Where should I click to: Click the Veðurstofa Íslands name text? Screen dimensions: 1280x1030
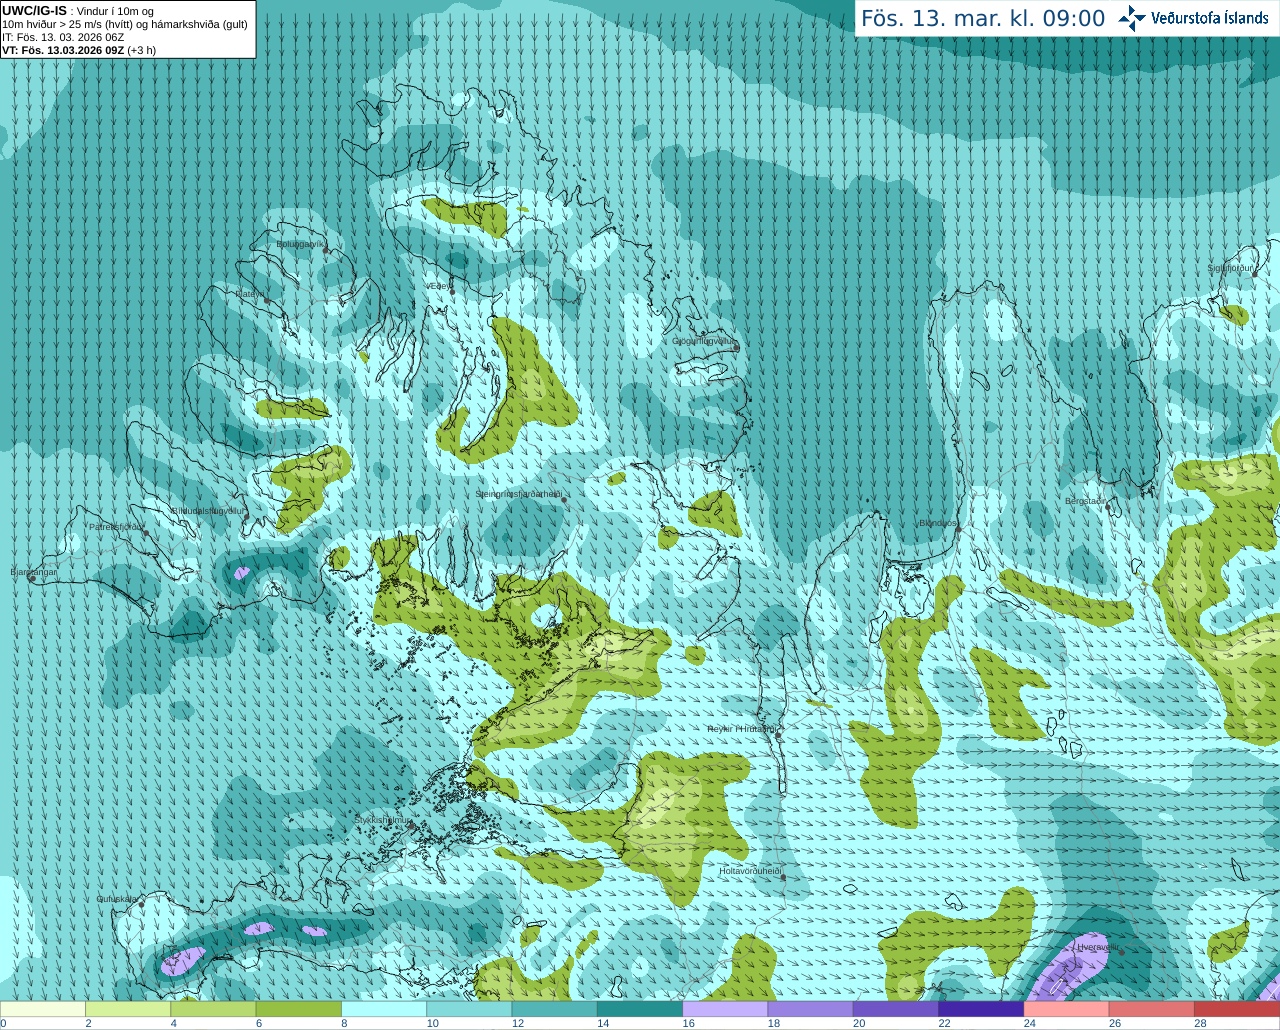(1209, 18)
